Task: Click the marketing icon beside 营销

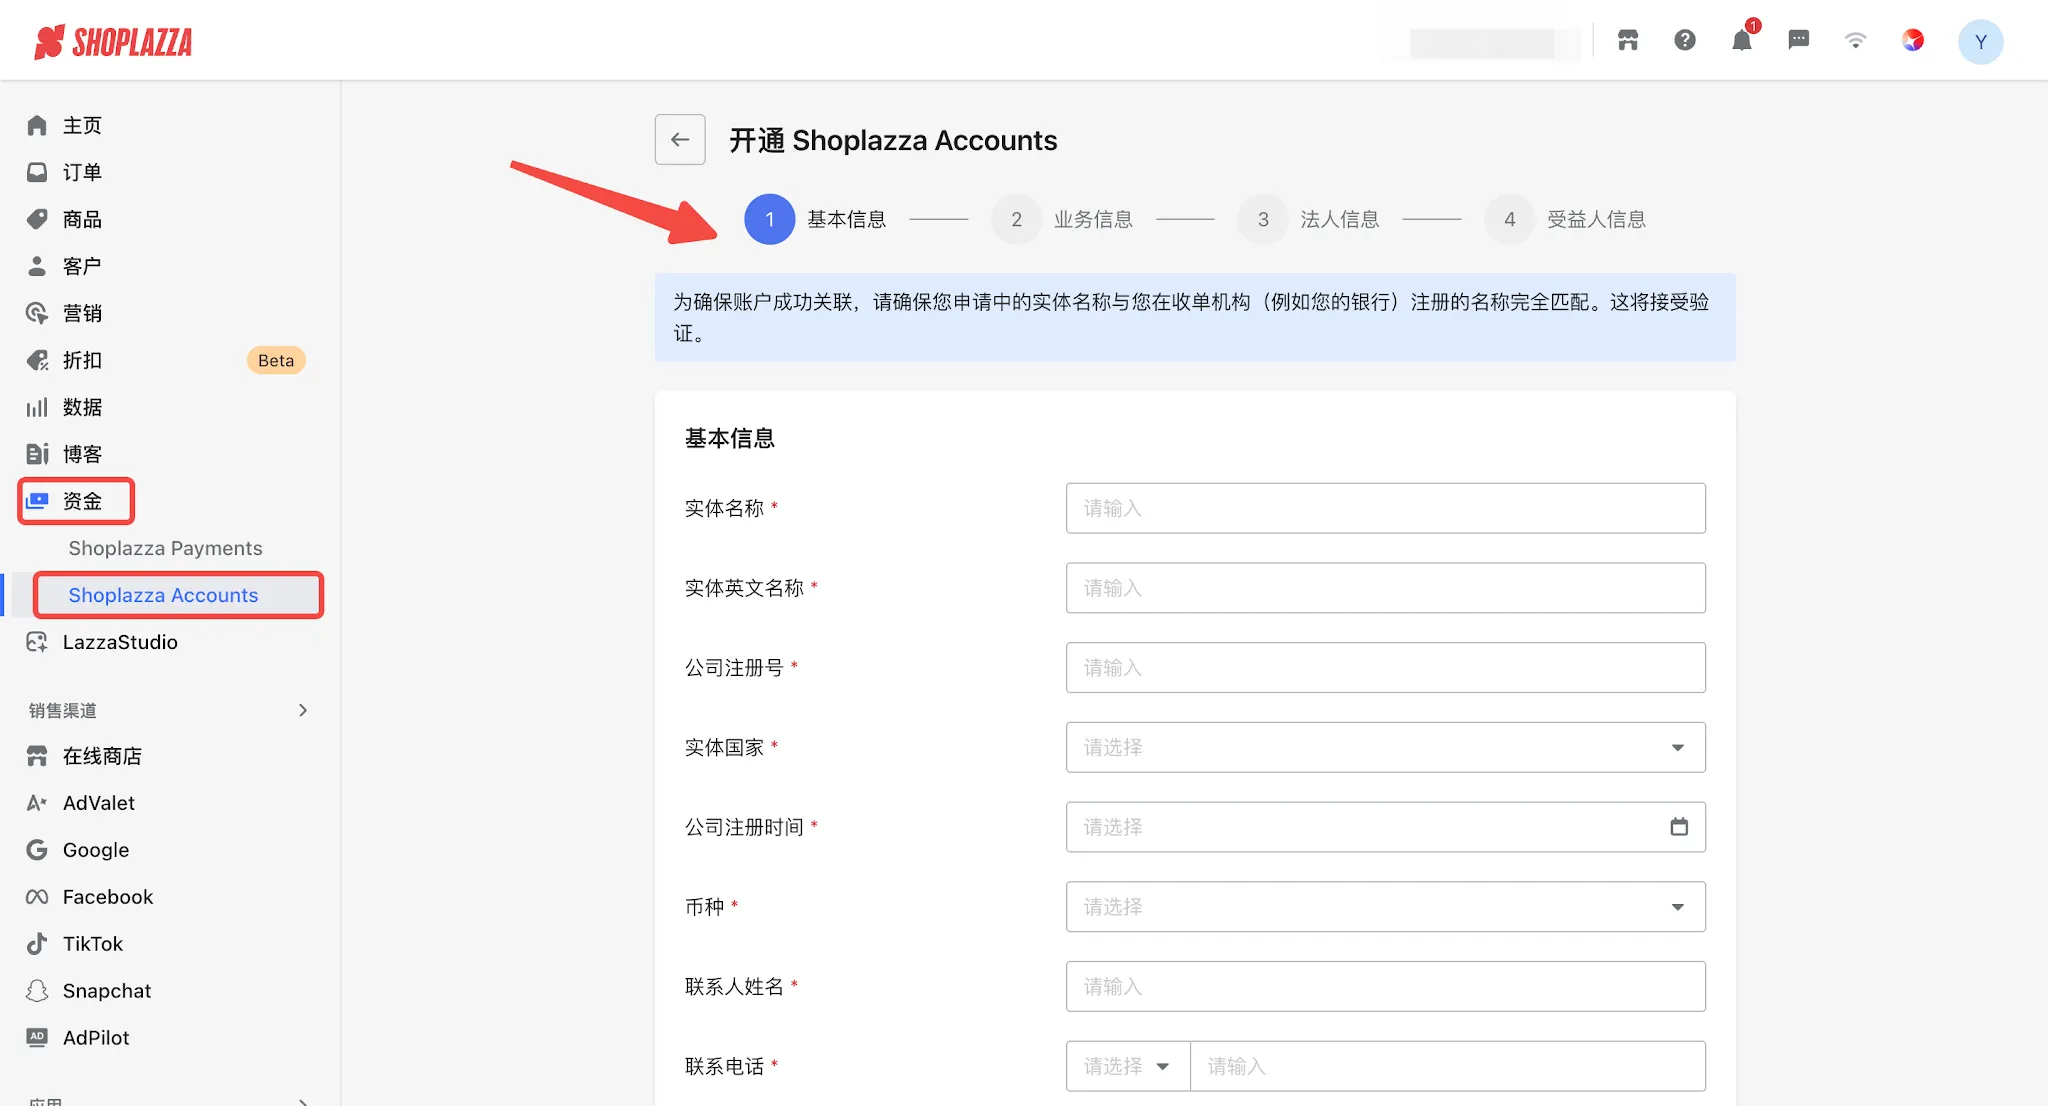Action: pyautogui.click(x=37, y=313)
